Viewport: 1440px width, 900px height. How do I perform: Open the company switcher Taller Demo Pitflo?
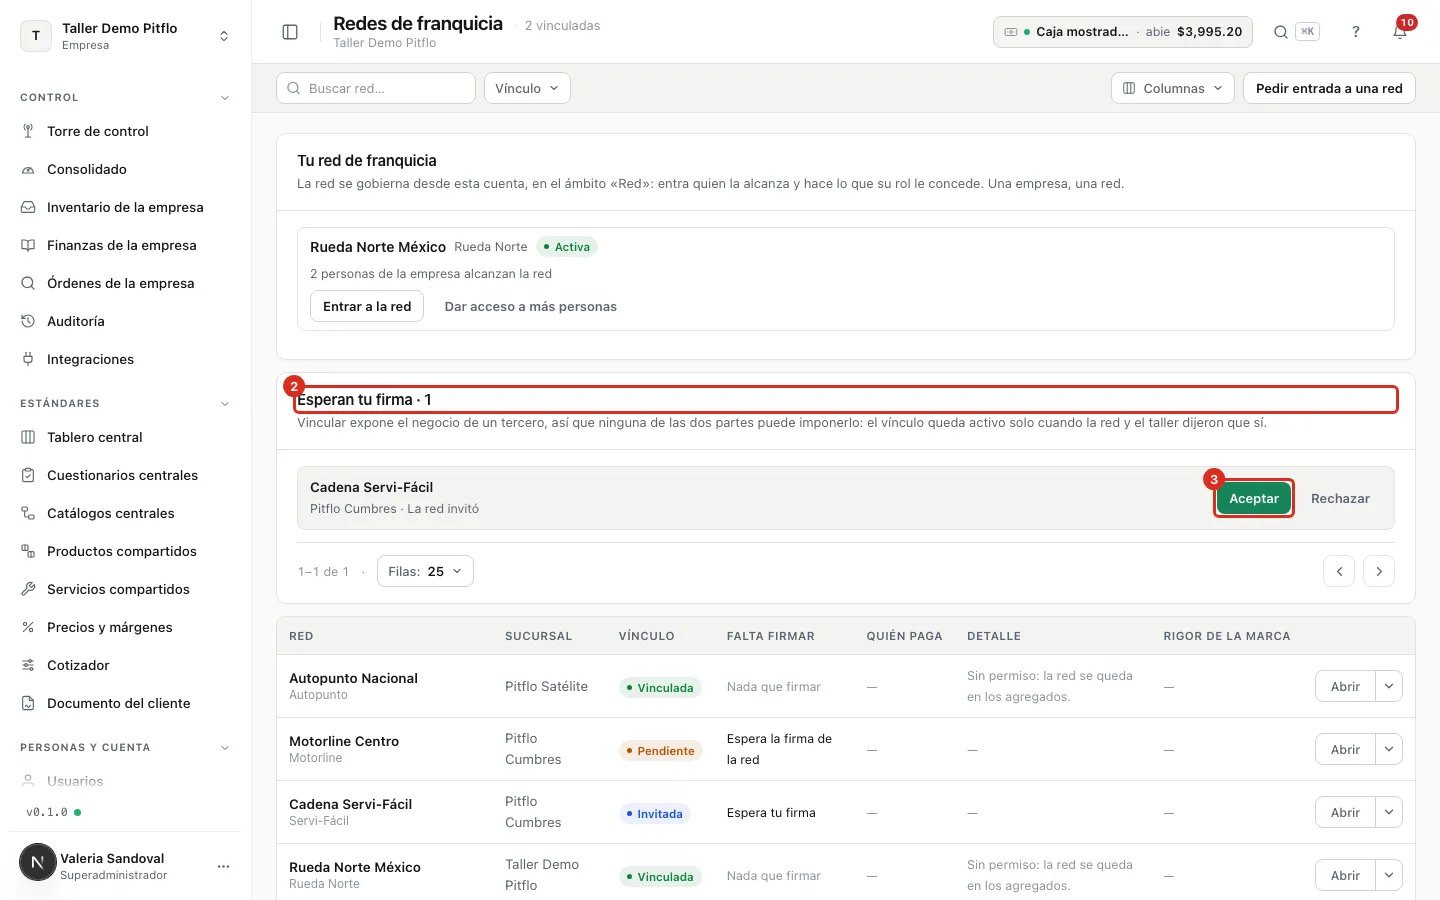coord(125,36)
